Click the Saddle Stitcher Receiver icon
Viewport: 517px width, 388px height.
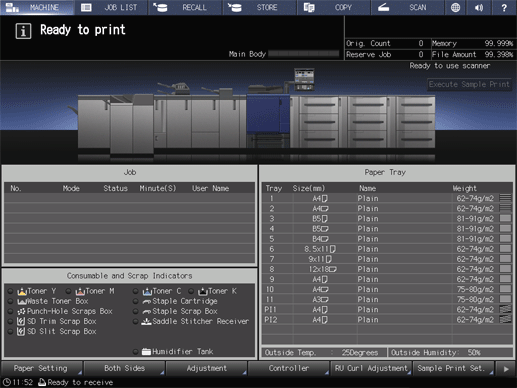point(146,321)
